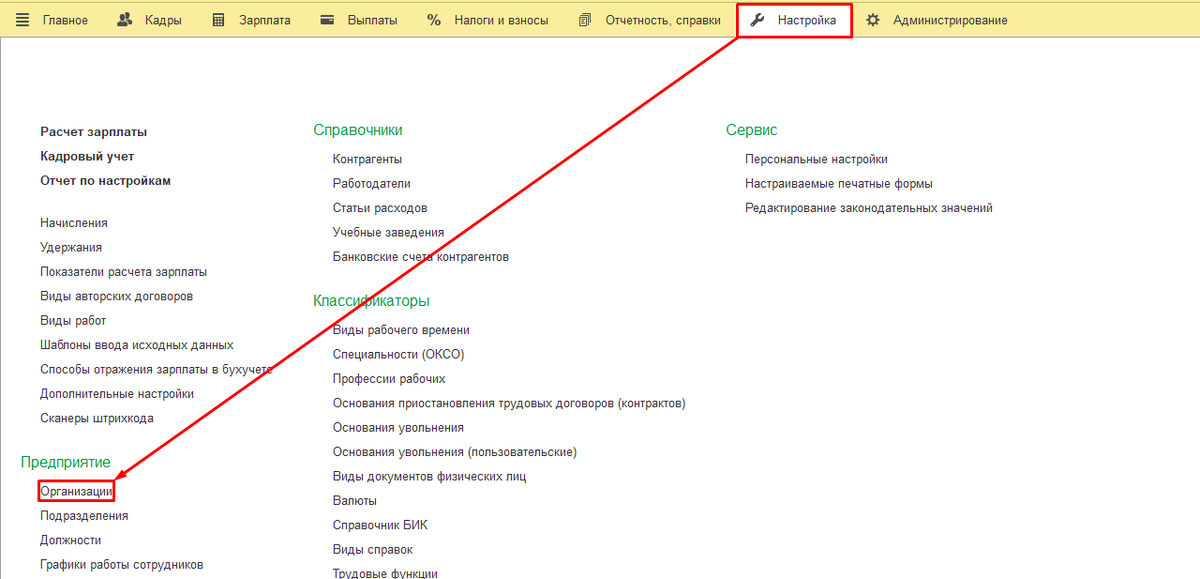Open Профессии рабочих classifier
The width and height of the screenshot is (1200, 579).
389,379
